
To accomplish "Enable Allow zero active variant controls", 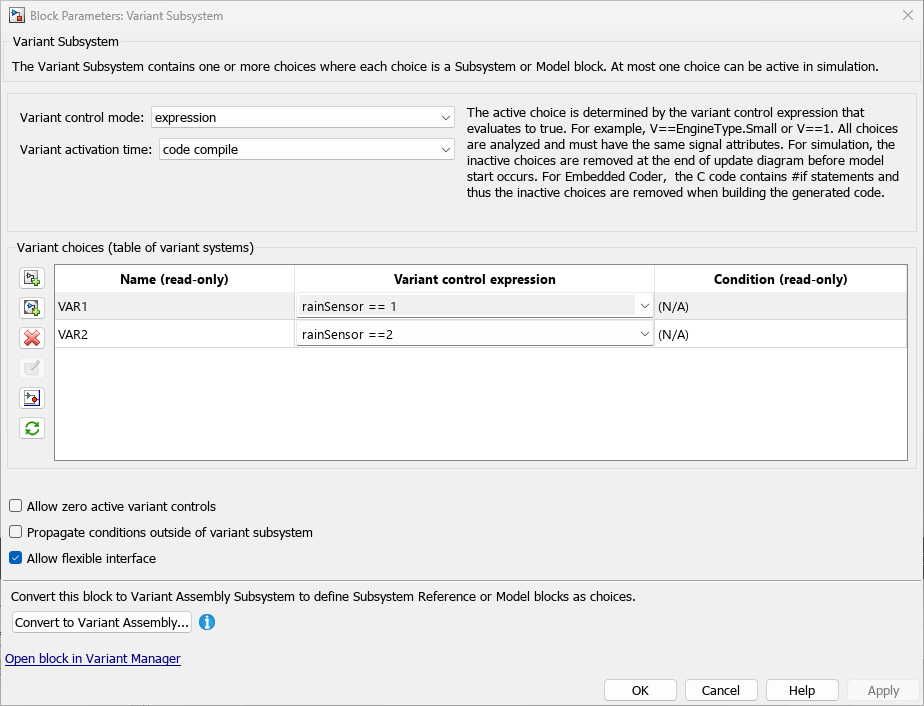I will (15, 506).
